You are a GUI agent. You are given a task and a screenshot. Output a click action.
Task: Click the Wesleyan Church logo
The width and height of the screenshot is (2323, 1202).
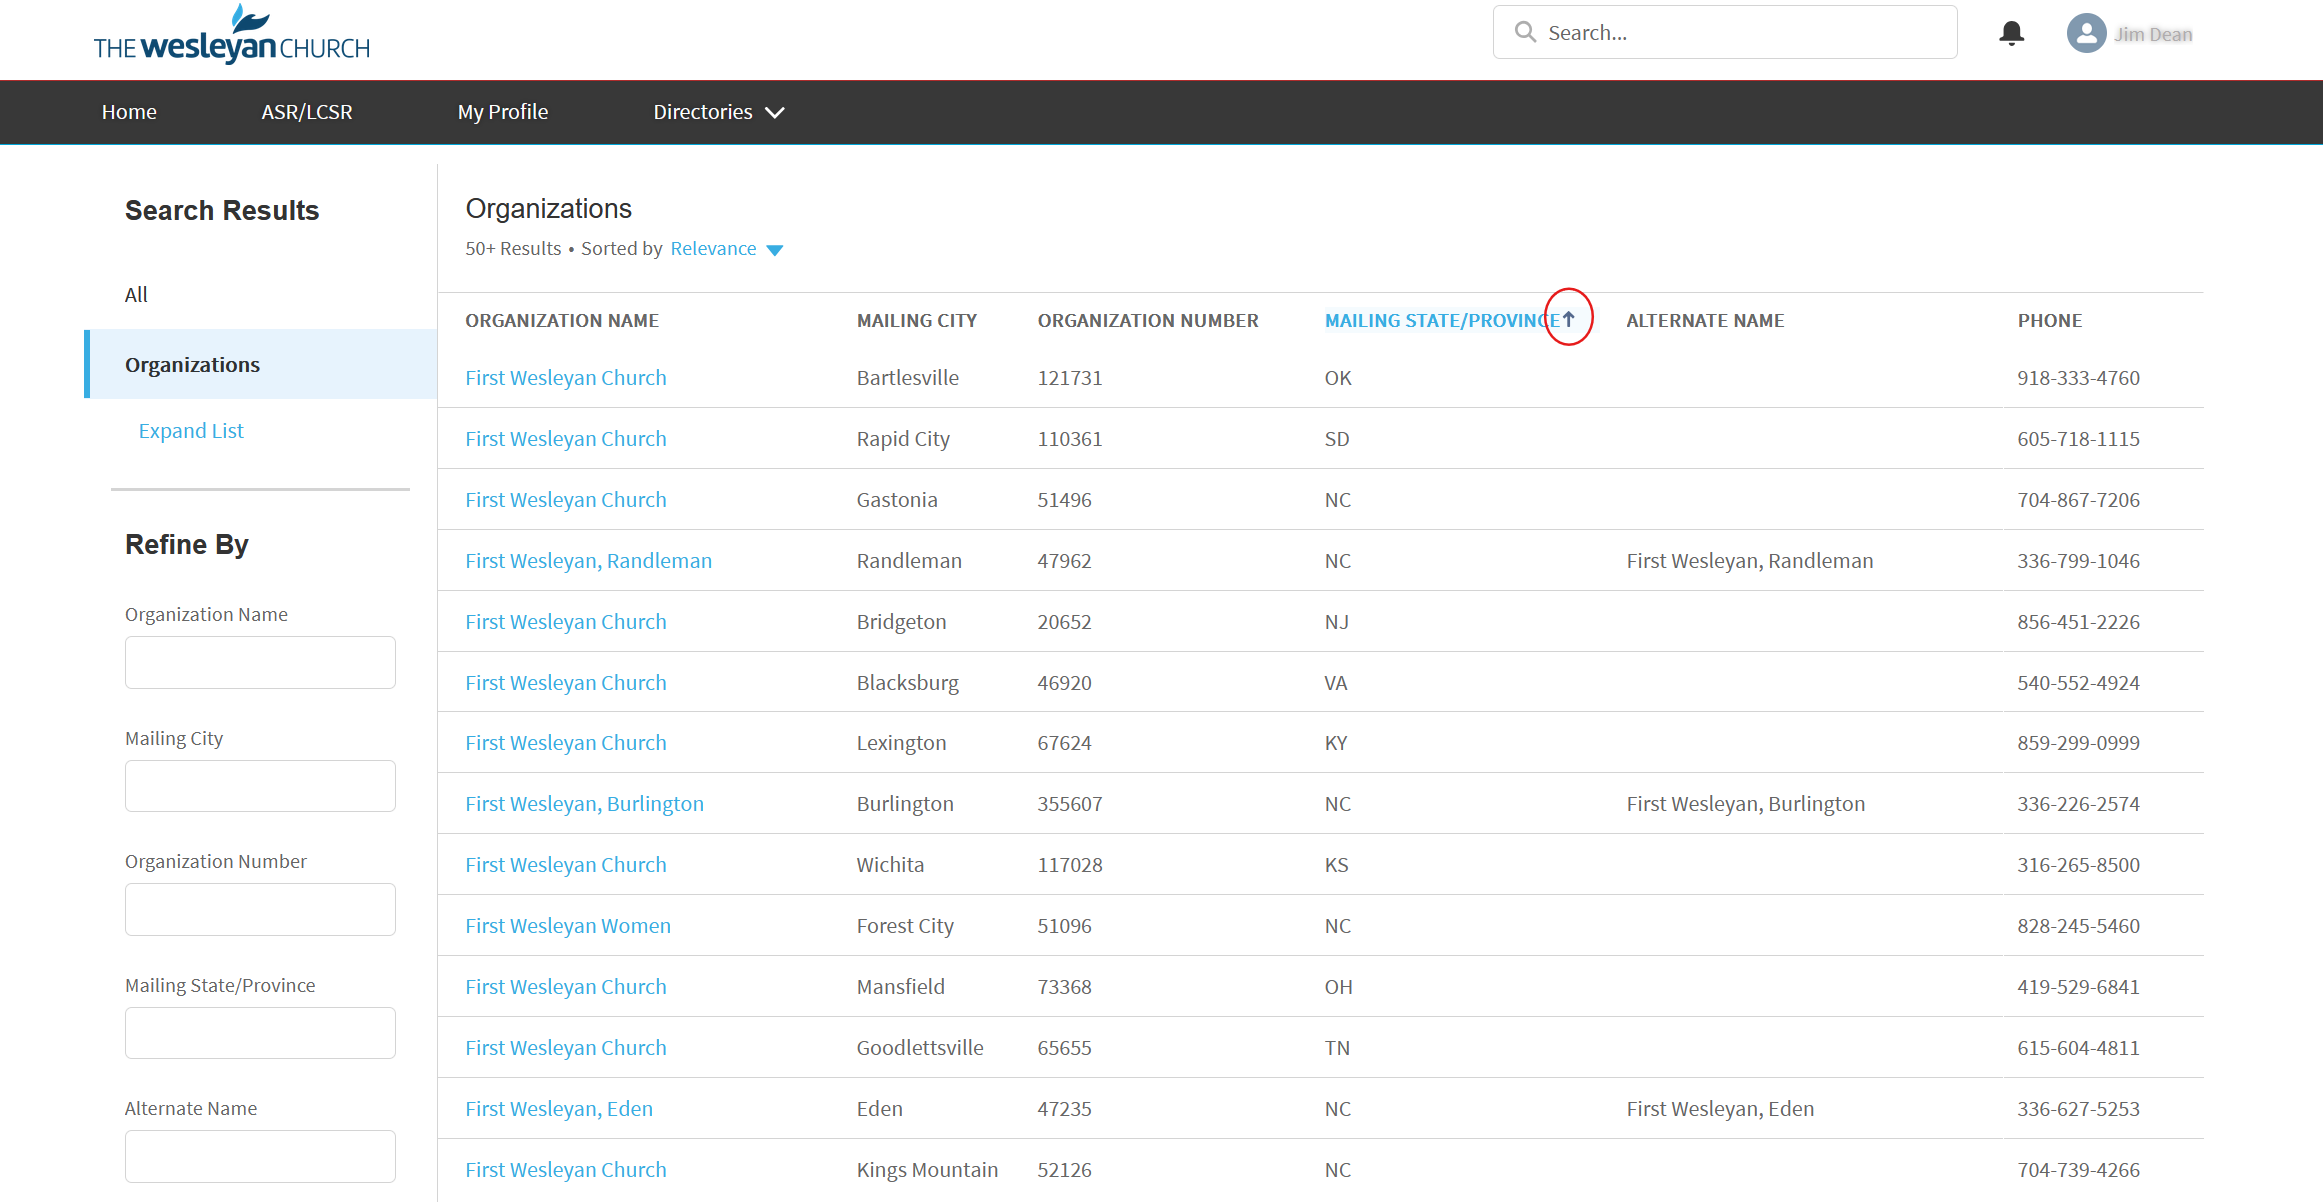click(231, 35)
